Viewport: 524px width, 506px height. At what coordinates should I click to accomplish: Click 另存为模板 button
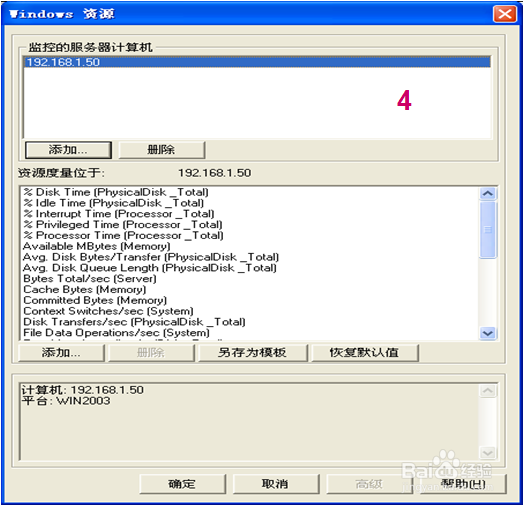253,353
